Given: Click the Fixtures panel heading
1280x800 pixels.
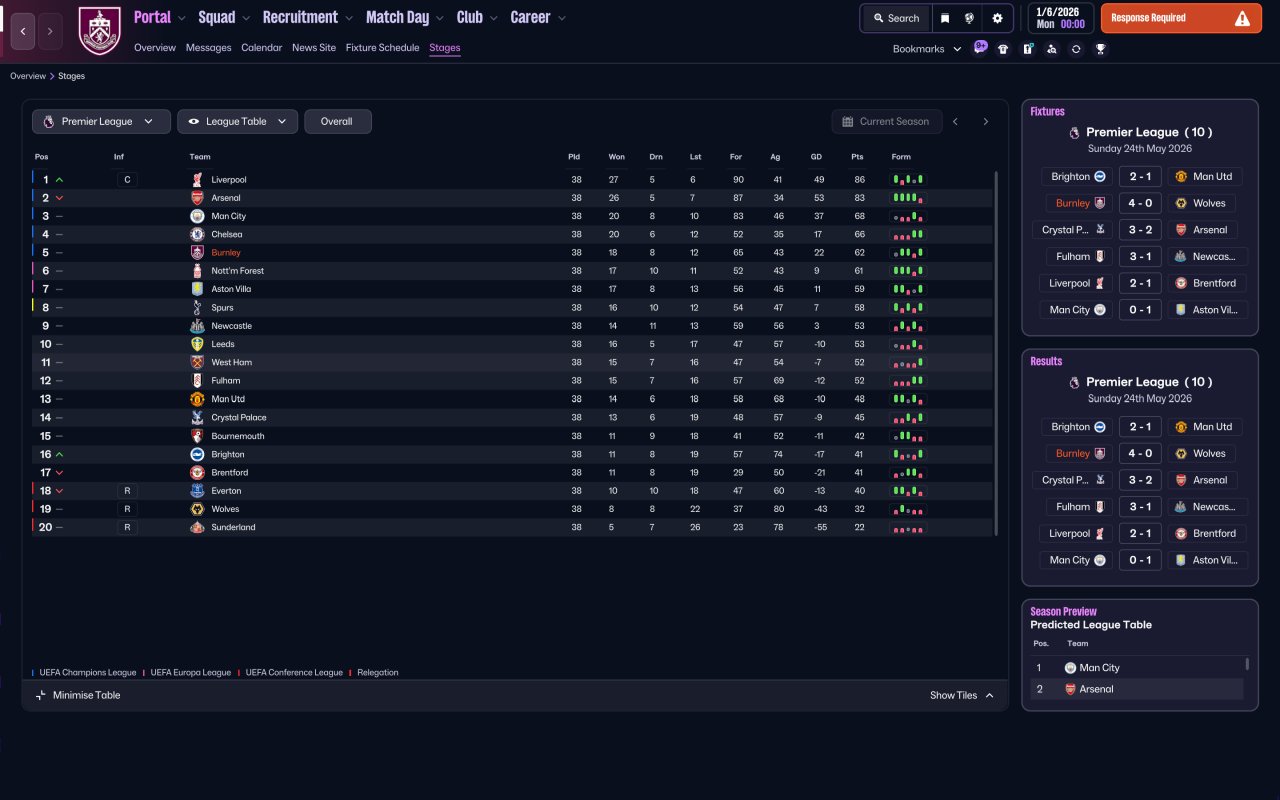Looking at the screenshot, I should coord(1047,112).
